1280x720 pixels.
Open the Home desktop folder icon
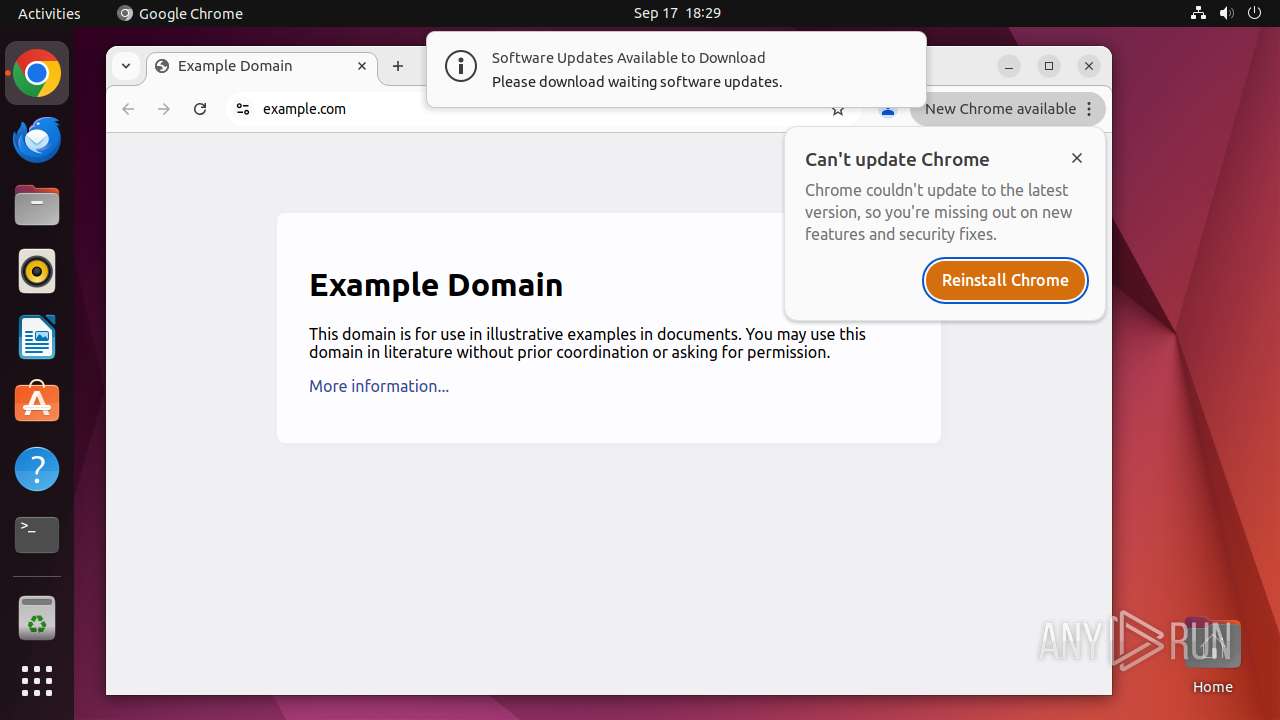(1212, 655)
